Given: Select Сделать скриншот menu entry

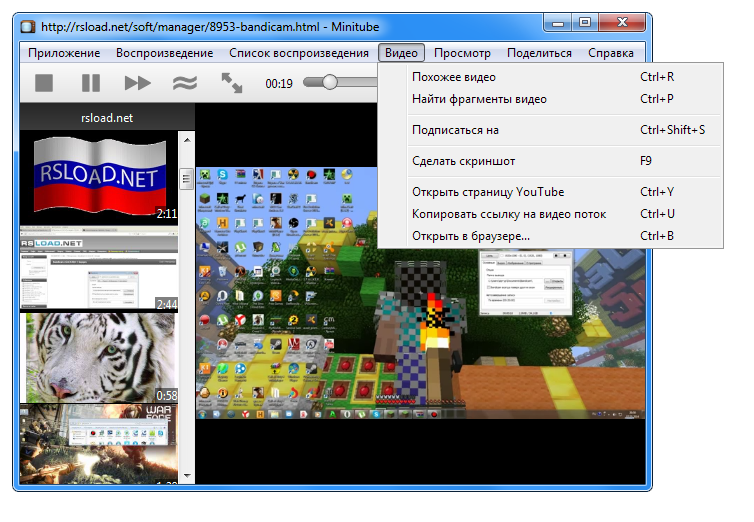Looking at the screenshot, I should 551,161.
